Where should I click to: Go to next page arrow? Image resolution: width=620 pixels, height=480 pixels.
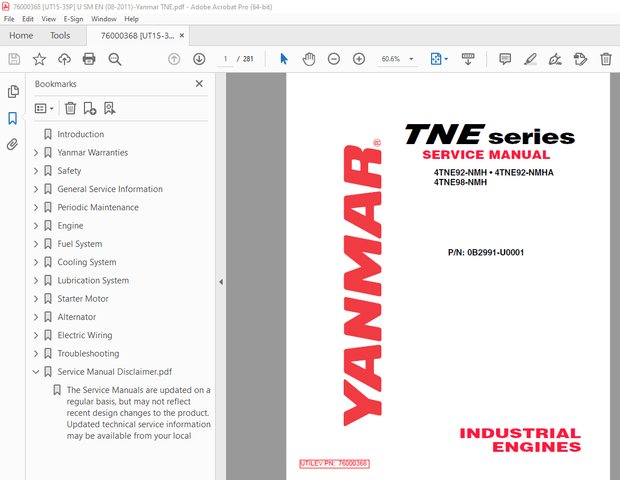(x=199, y=59)
